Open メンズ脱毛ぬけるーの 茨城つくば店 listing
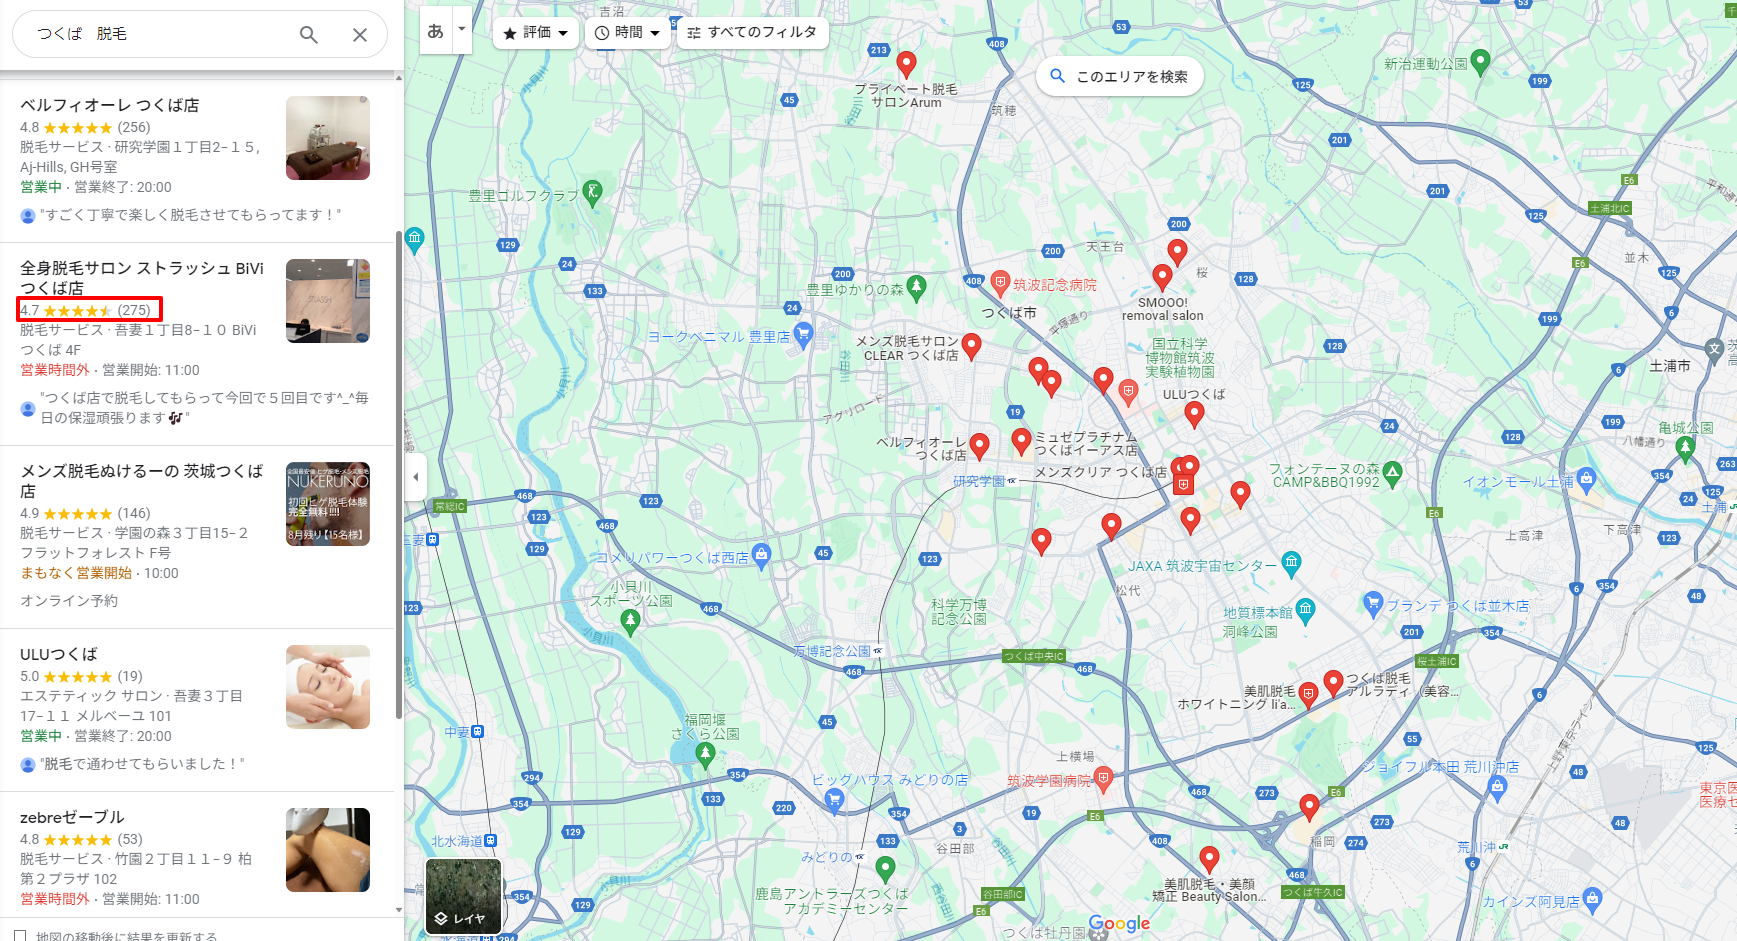The width and height of the screenshot is (1737, 941). pyautogui.click(x=142, y=481)
